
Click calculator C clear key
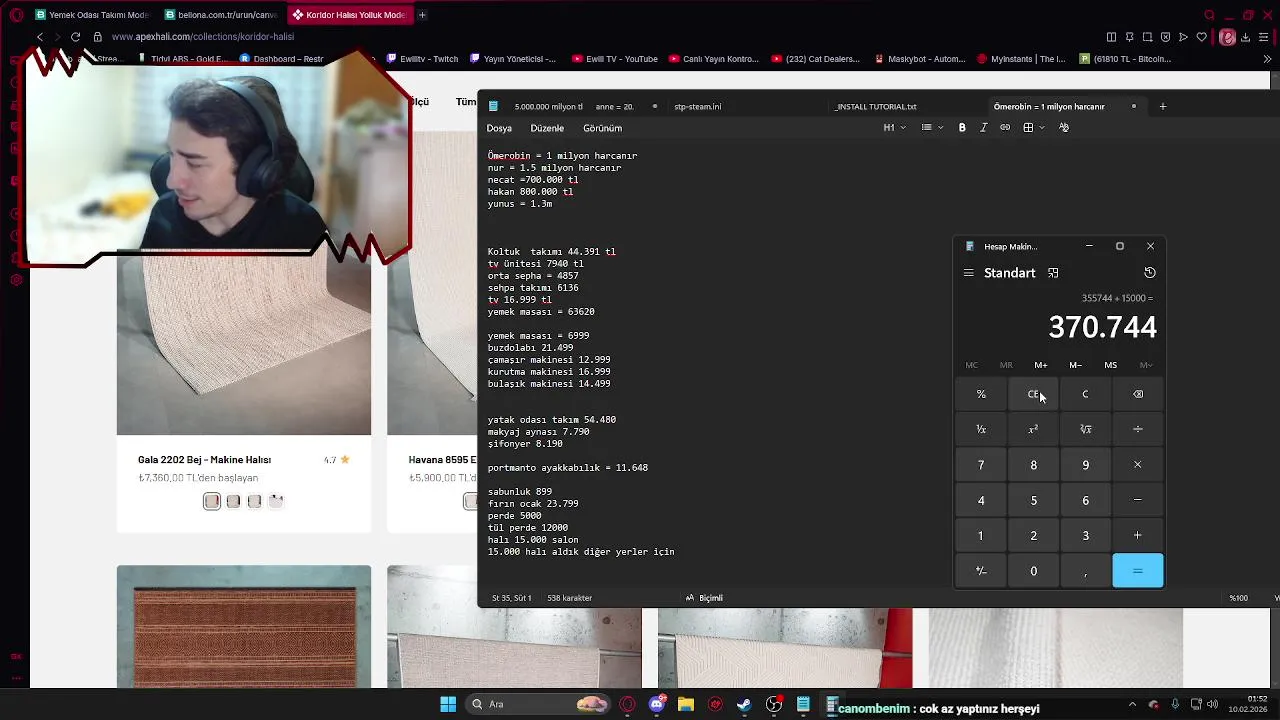coord(1085,394)
